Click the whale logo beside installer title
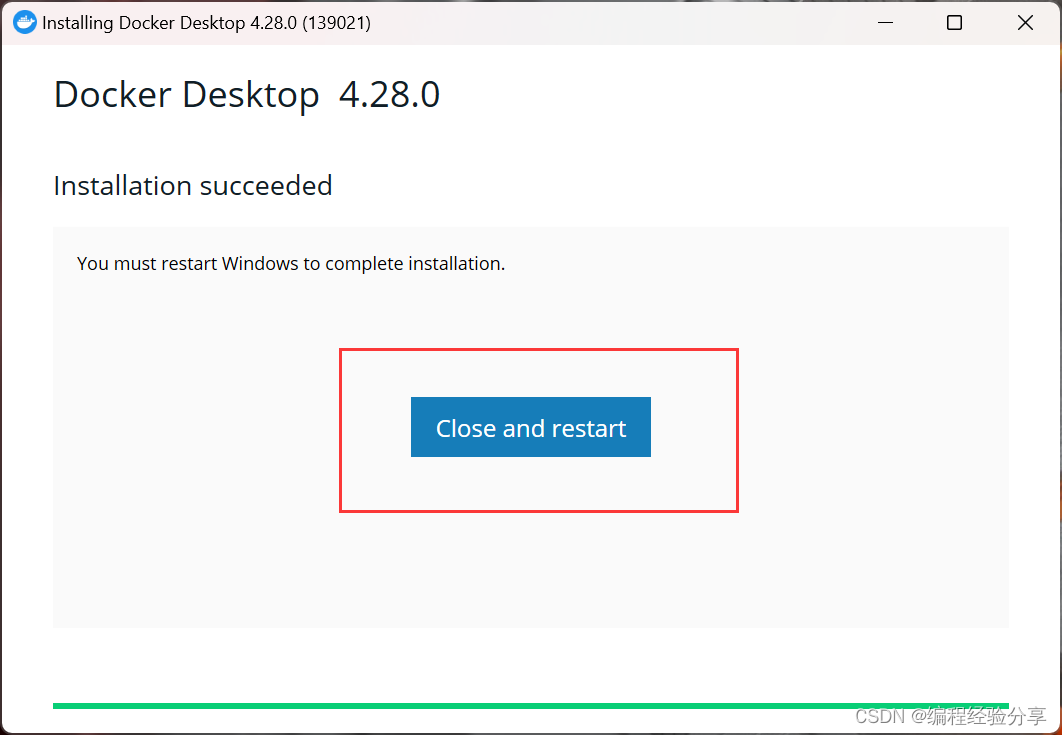This screenshot has height=735, width=1062. [x=24, y=21]
